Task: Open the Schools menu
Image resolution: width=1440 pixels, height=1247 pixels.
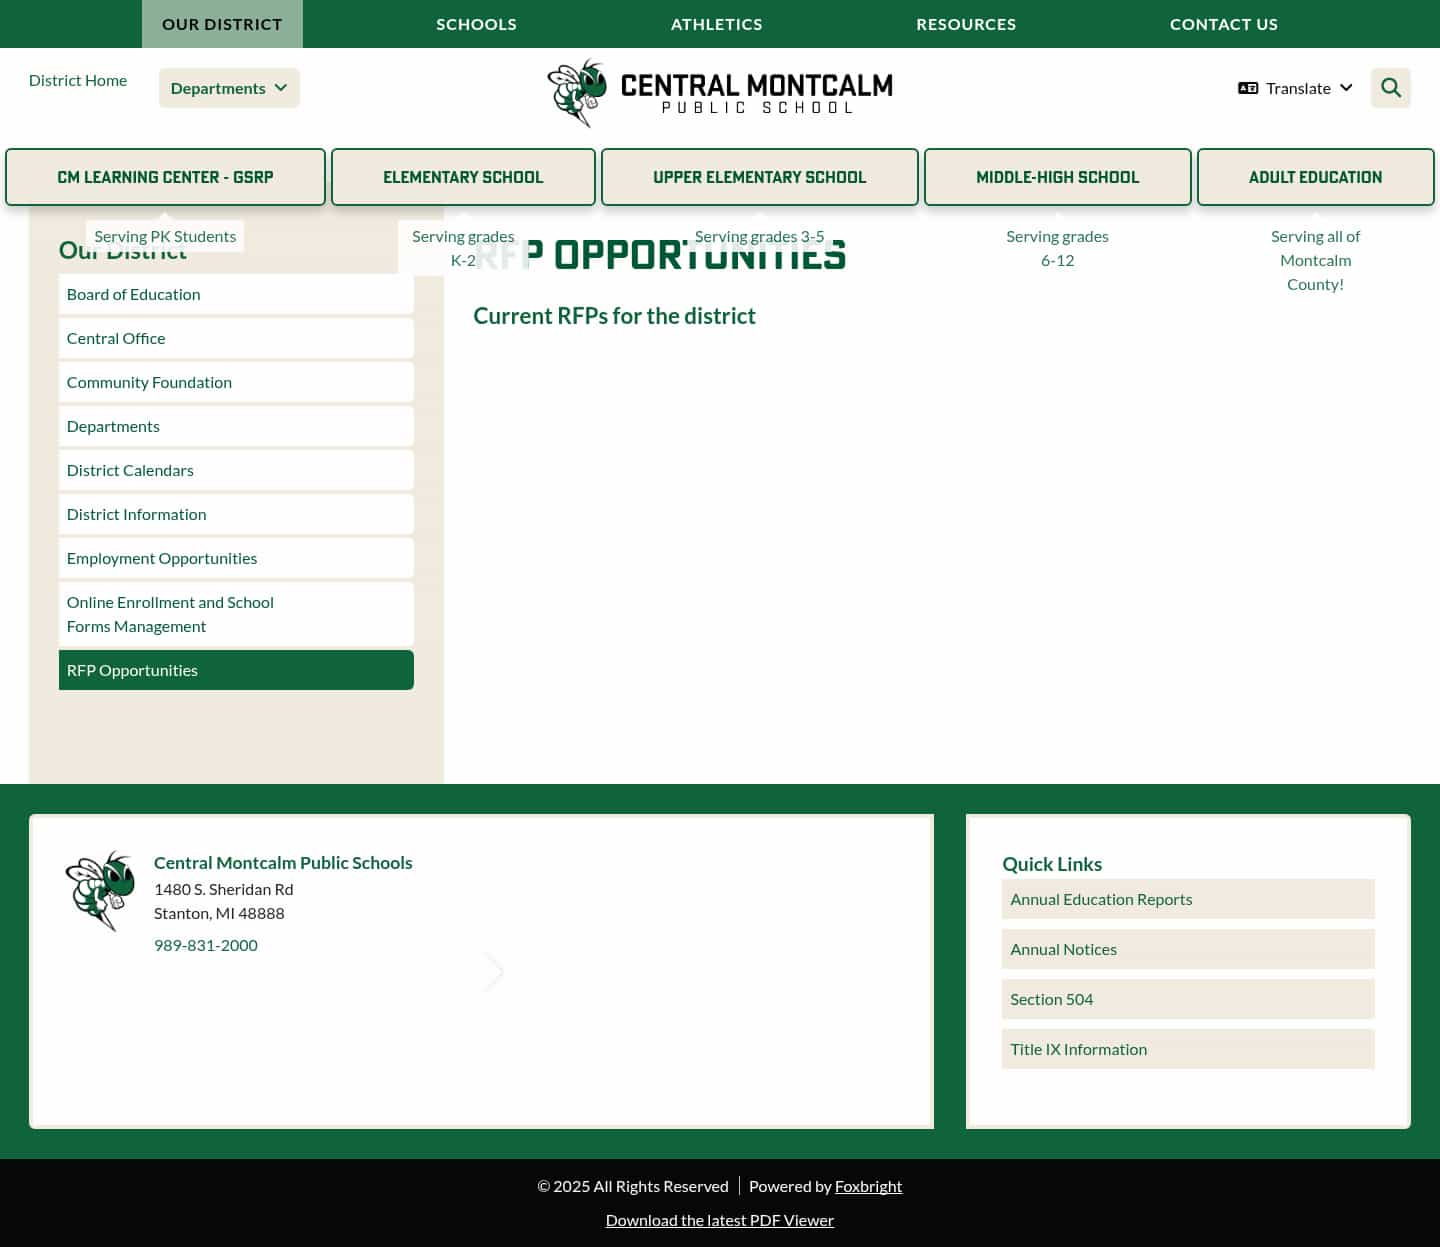Action: pos(476,23)
